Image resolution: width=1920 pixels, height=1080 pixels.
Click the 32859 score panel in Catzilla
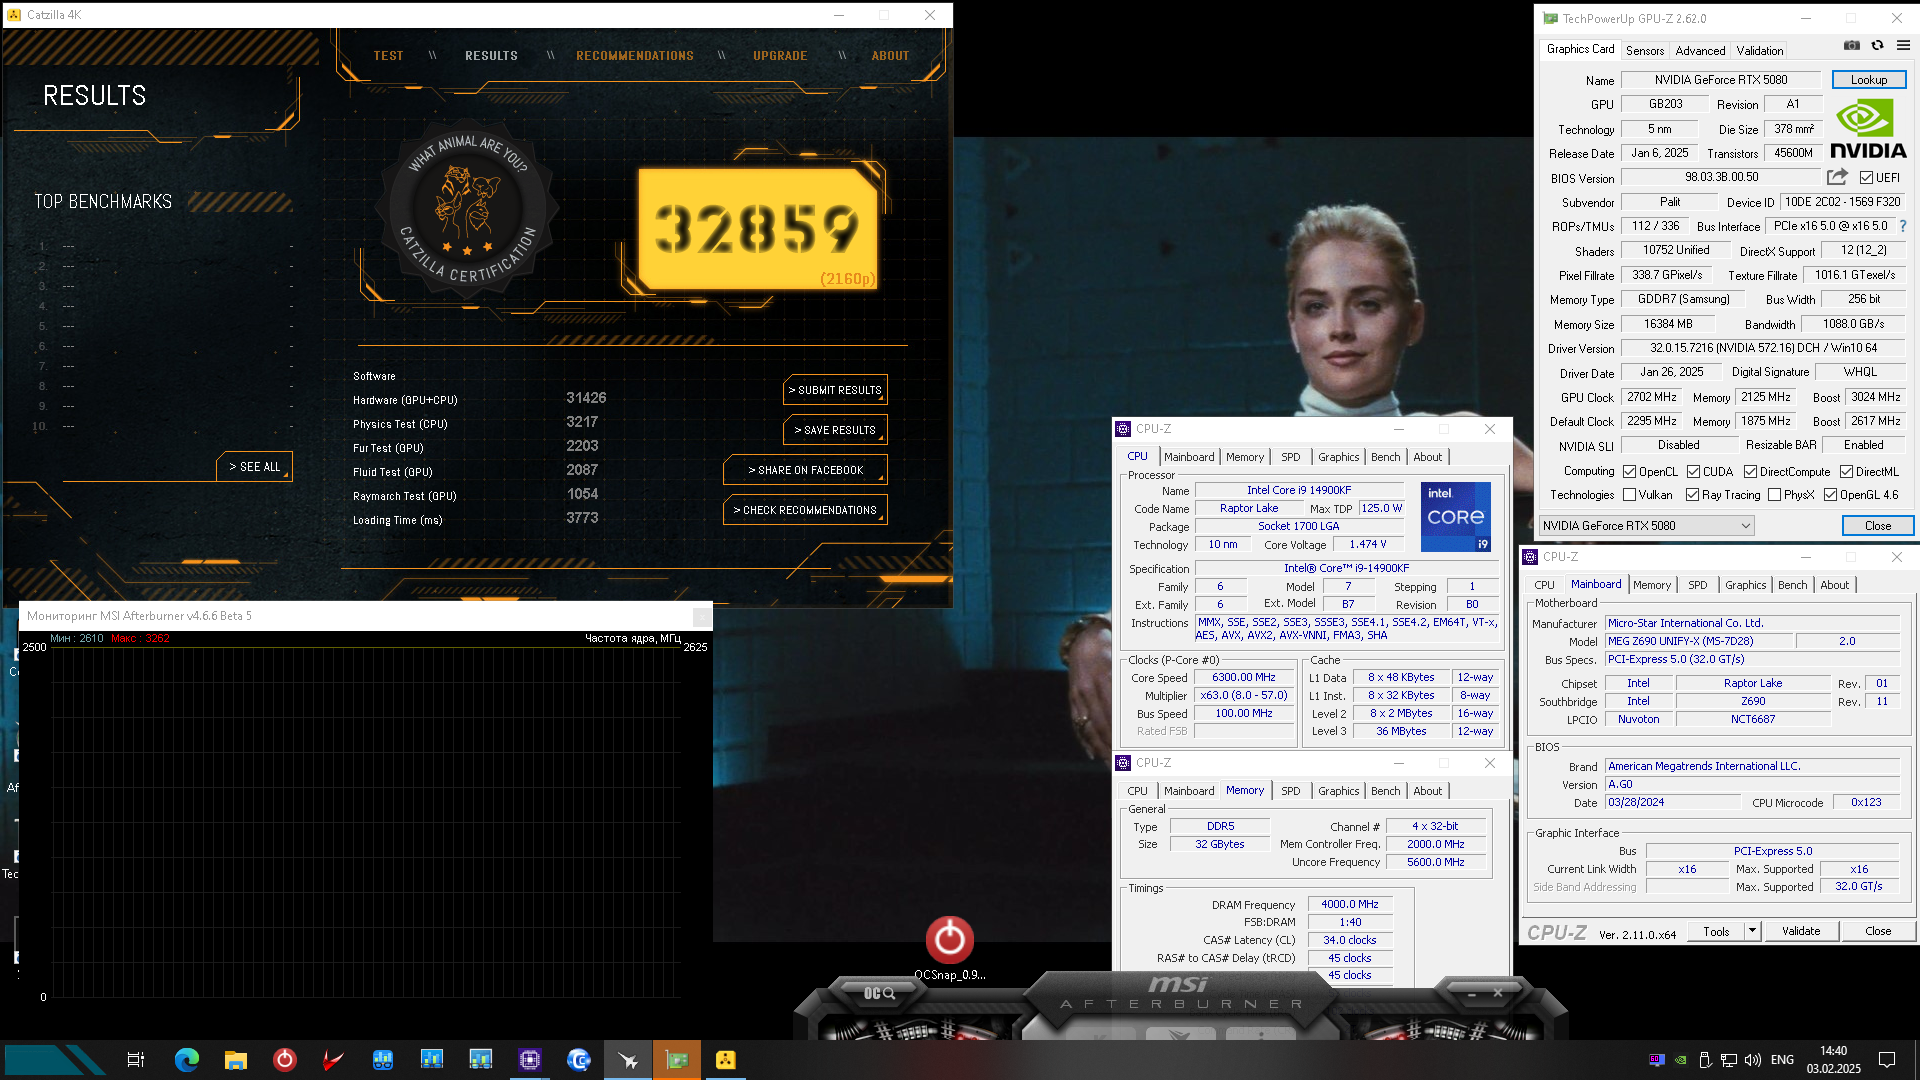(757, 229)
